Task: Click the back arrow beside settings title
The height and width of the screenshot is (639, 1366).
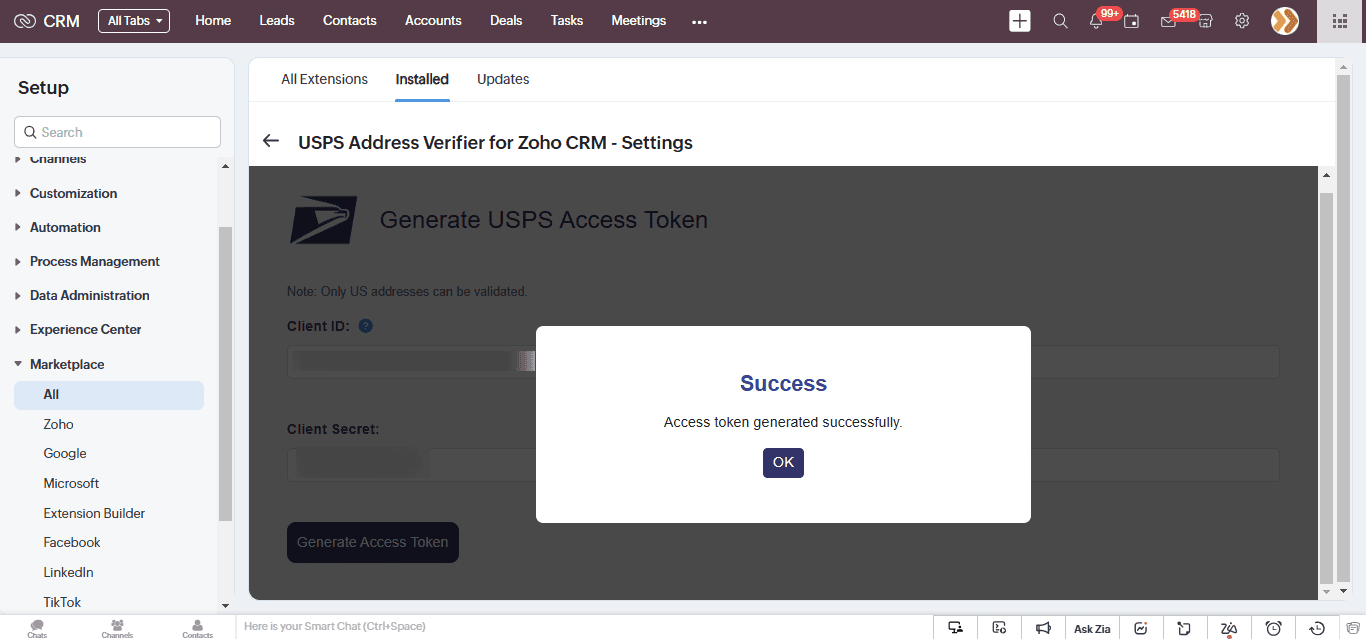Action: coord(270,141)
